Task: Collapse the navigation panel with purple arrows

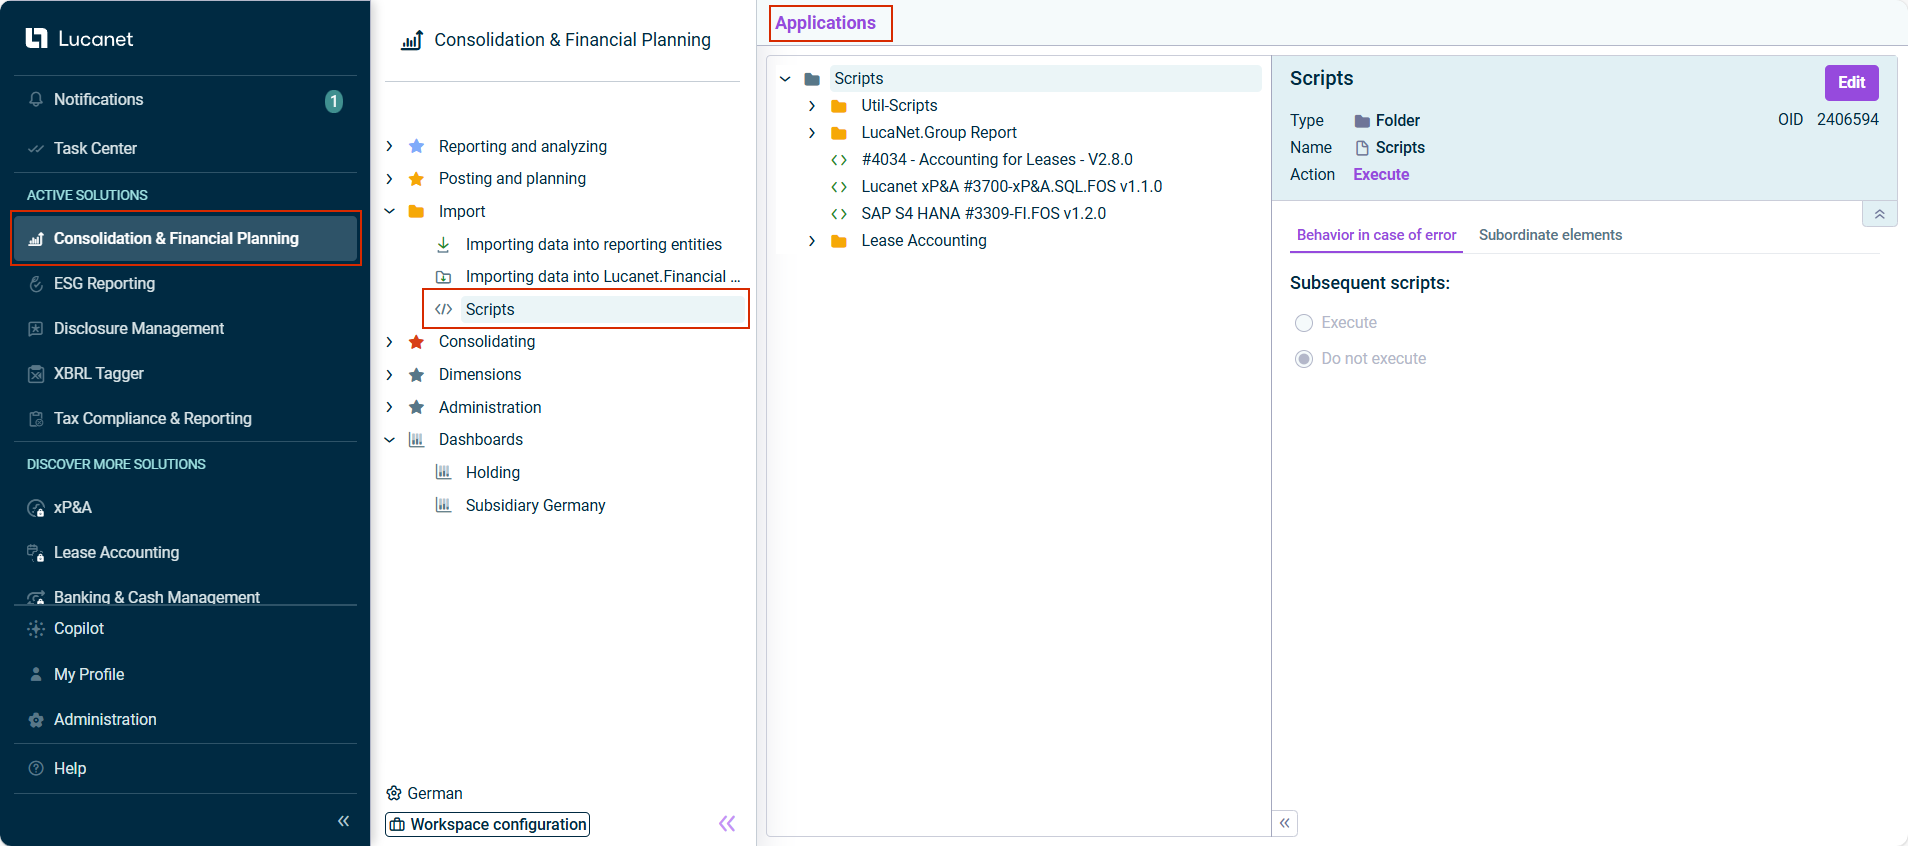Action: (x=727, y=824)
